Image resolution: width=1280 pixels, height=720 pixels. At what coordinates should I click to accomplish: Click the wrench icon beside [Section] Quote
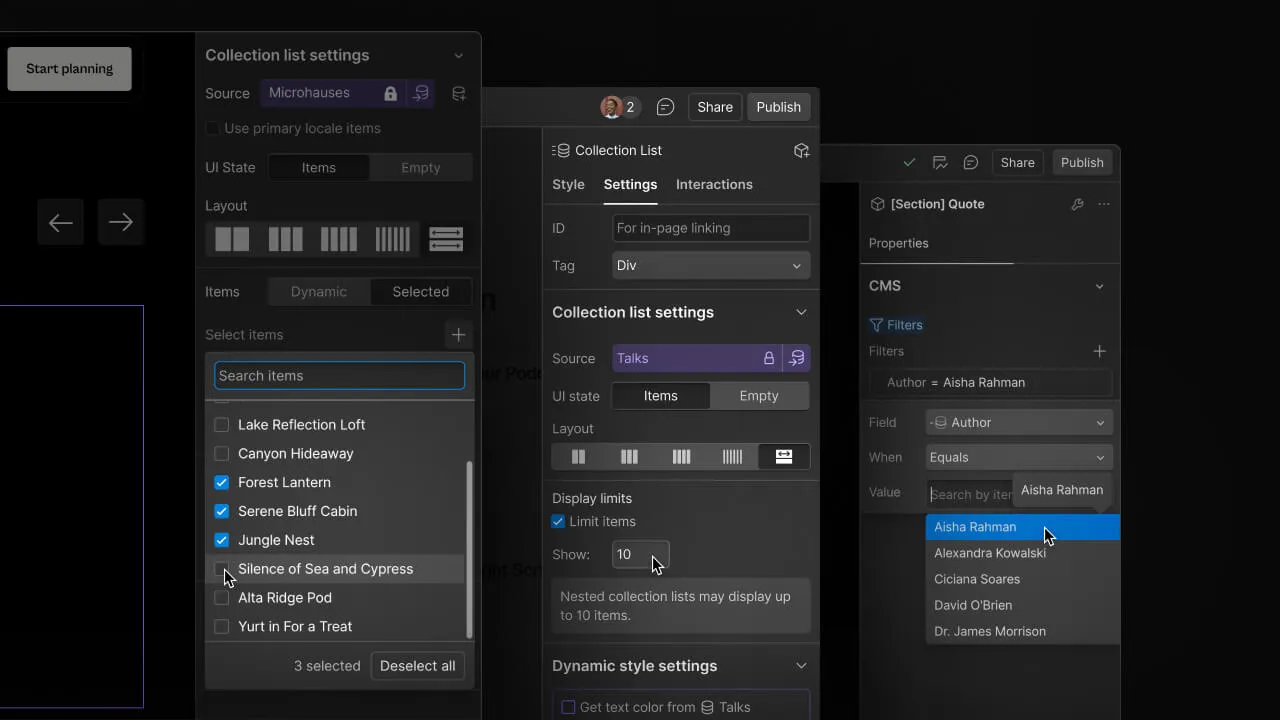[1077, 204]
